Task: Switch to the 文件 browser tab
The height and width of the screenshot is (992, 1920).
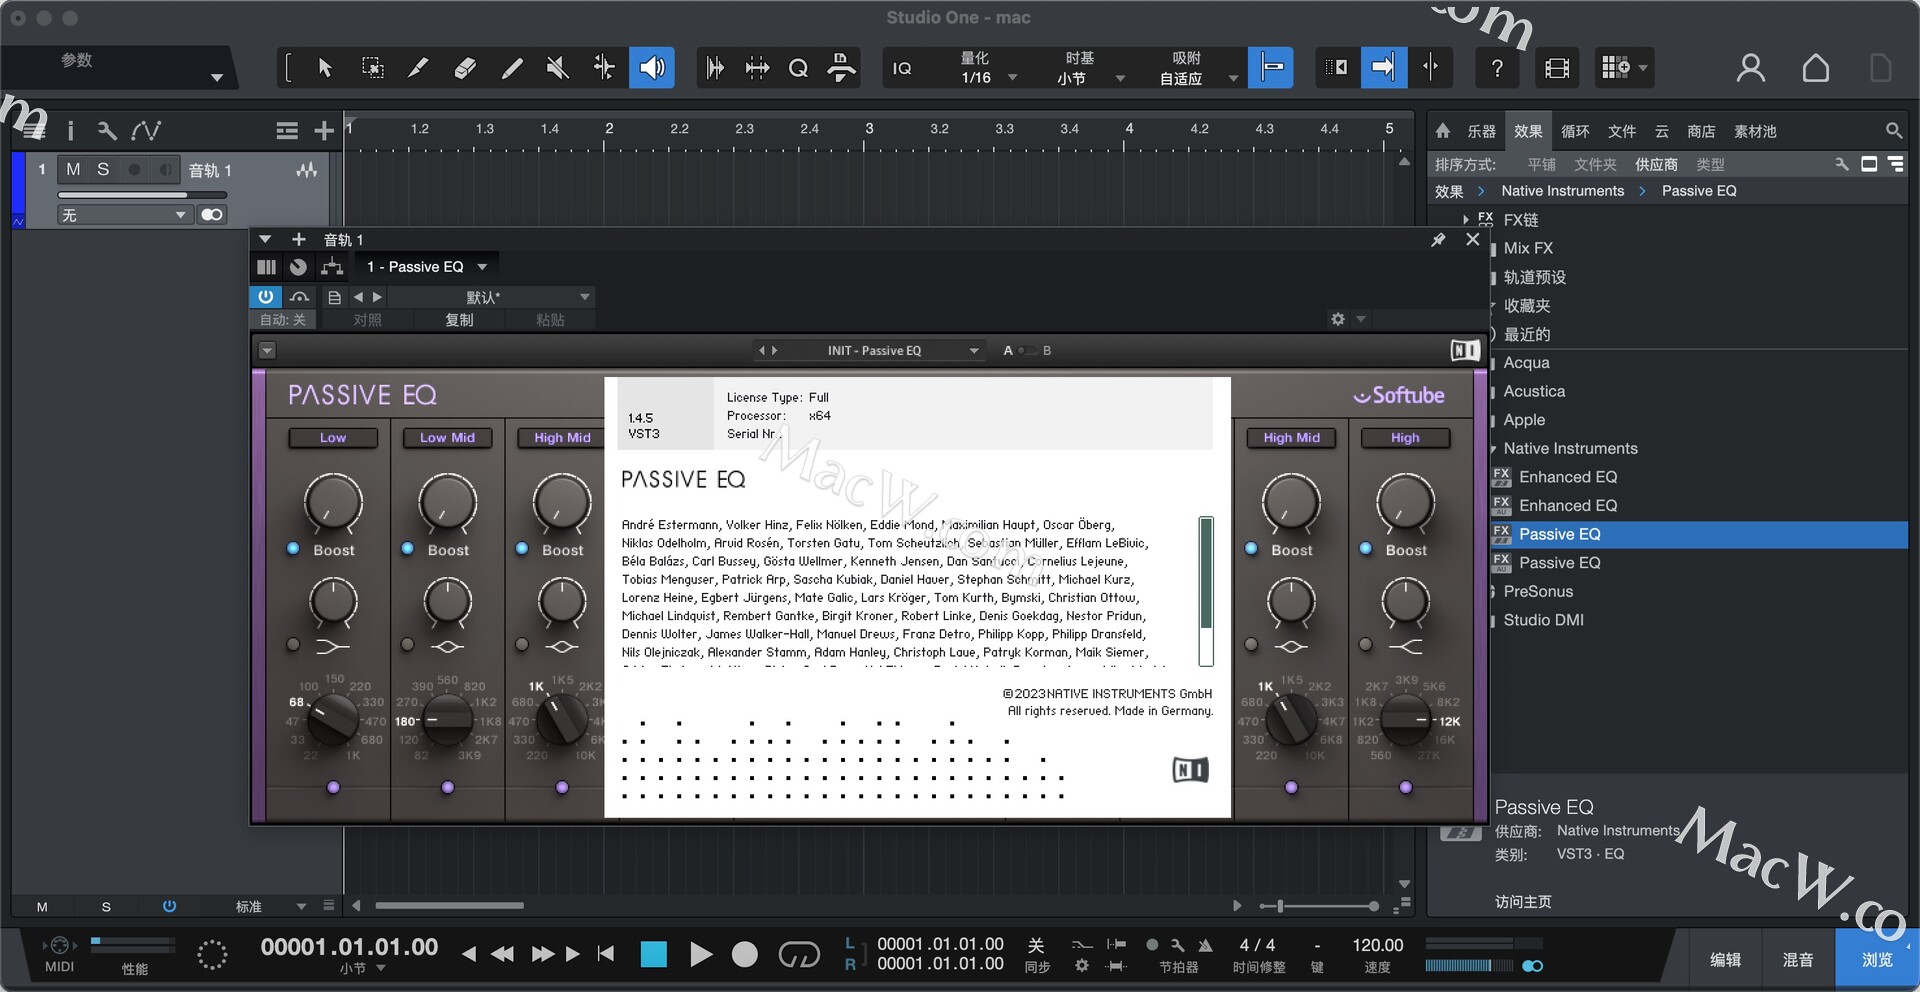Action: click(x=1622, y=131)
